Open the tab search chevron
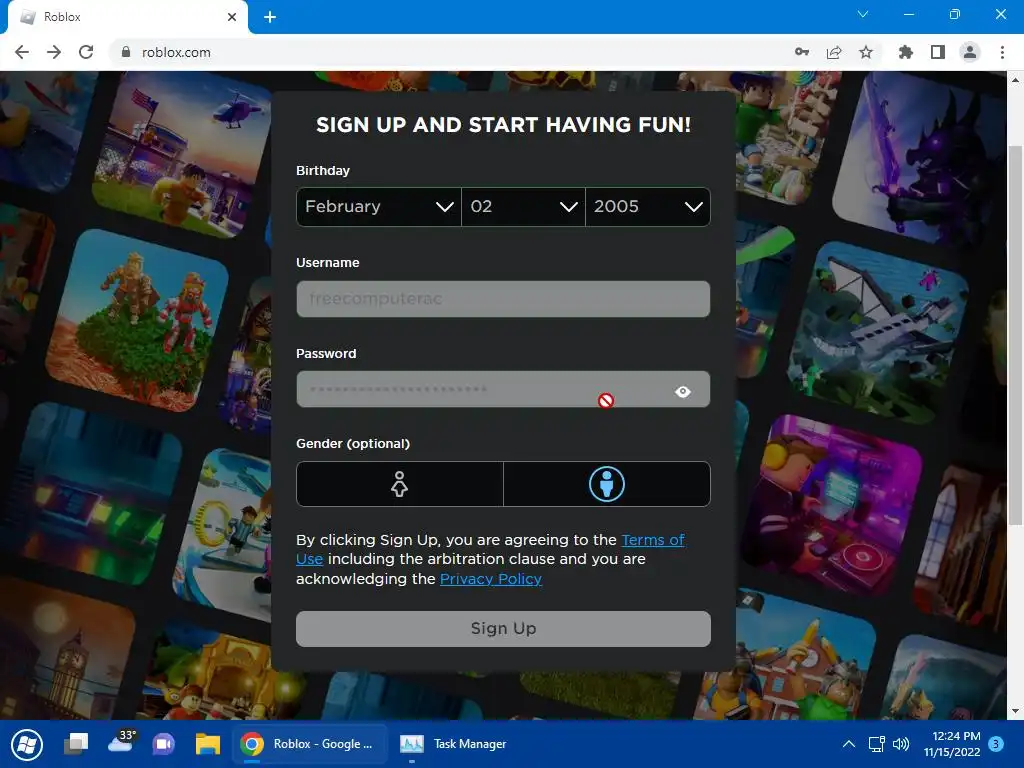The height and width of the screenshot is (768, 1024). [863, 14]
